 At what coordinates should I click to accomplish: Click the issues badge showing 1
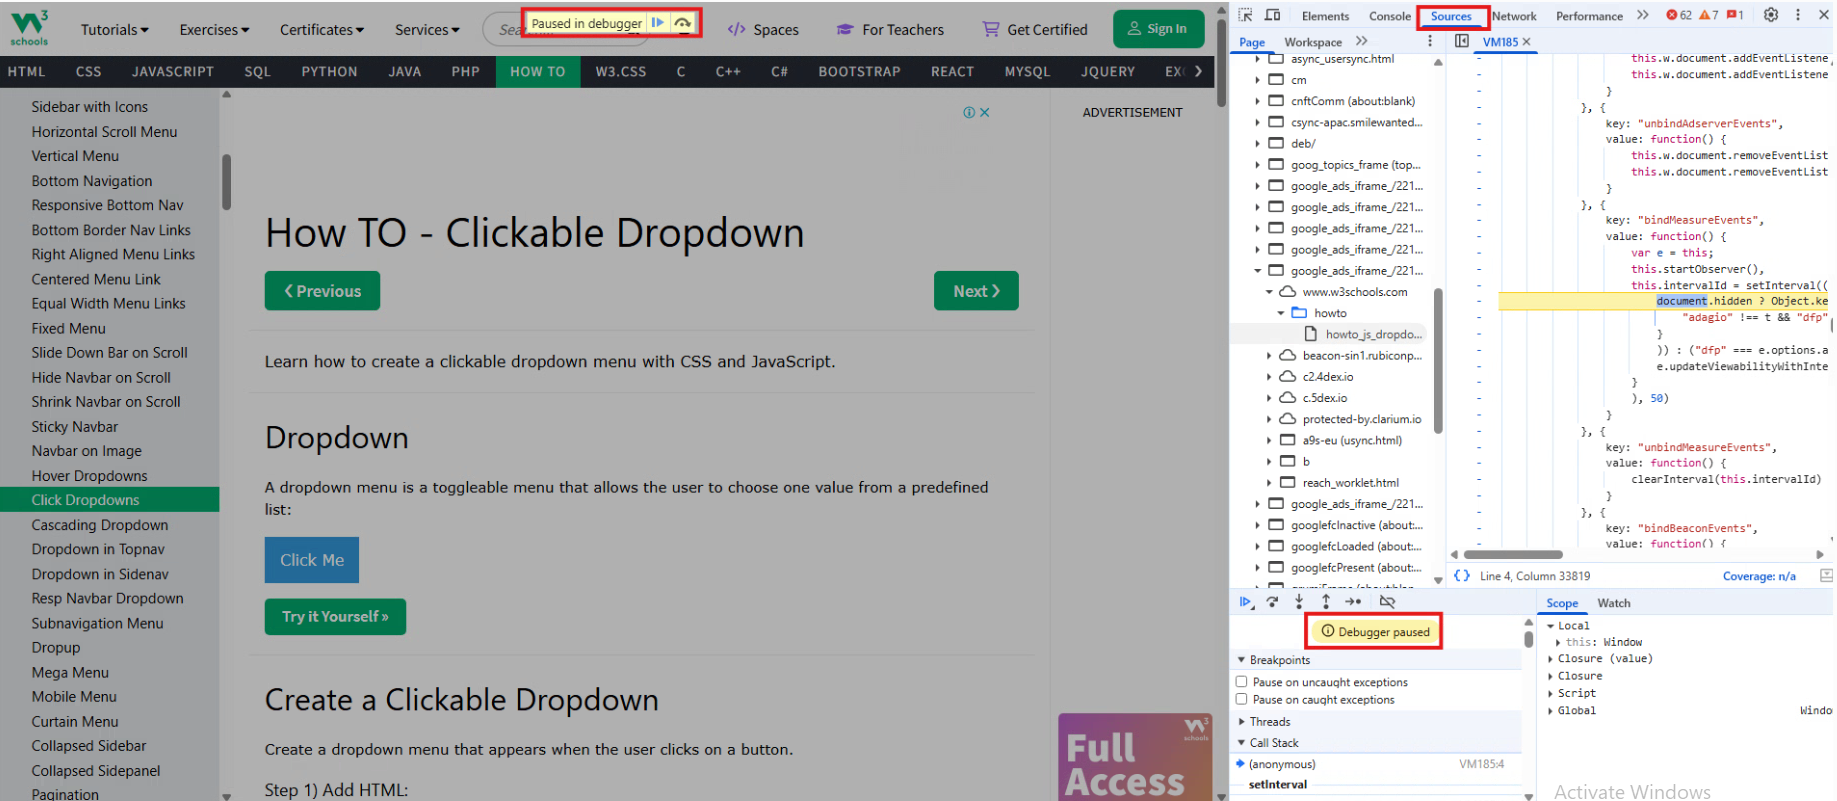(1735, 15)
